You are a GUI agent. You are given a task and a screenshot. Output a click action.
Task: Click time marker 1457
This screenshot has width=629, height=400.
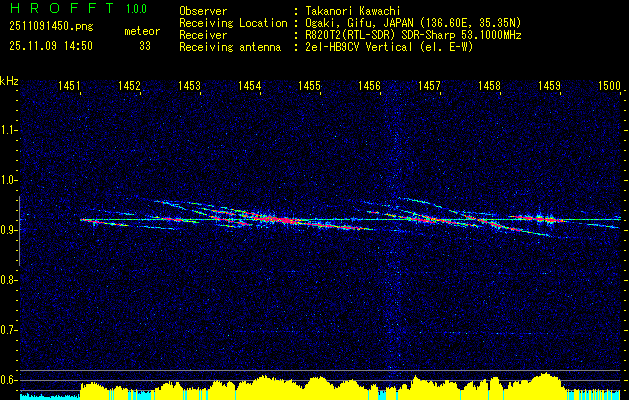[x=429, y=85]
